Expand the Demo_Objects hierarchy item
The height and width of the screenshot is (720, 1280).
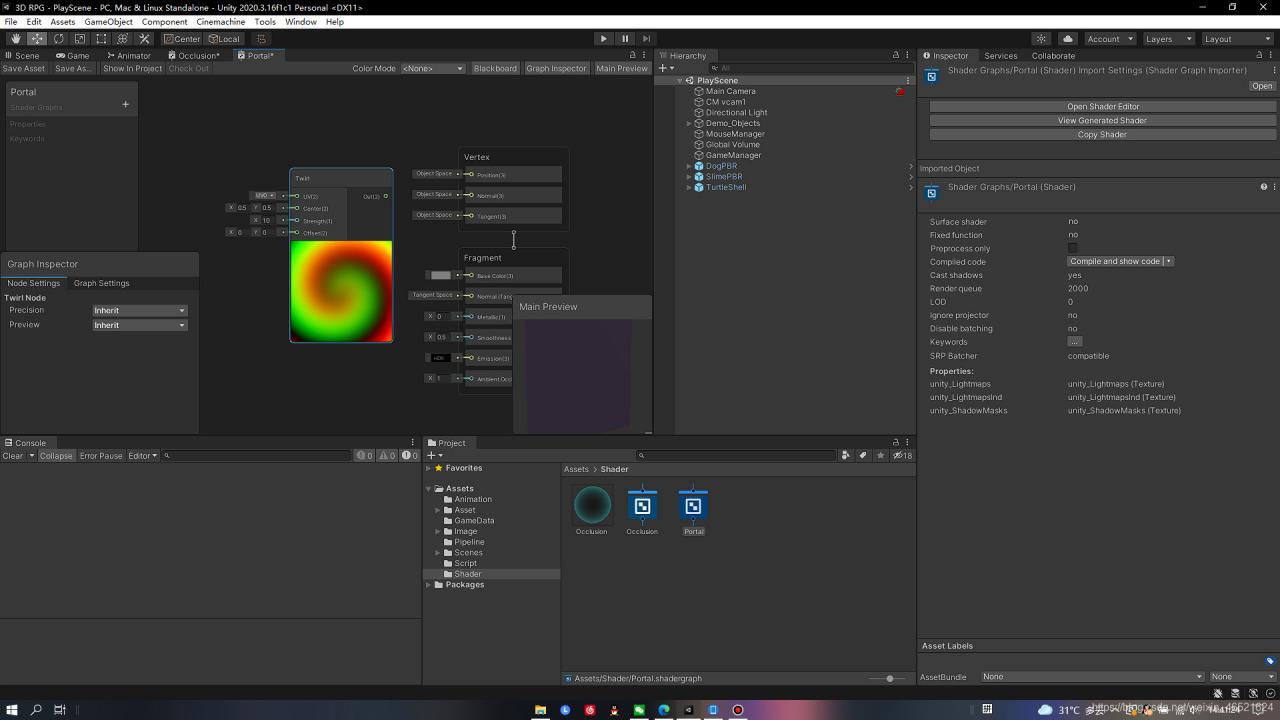pos(689,123)
